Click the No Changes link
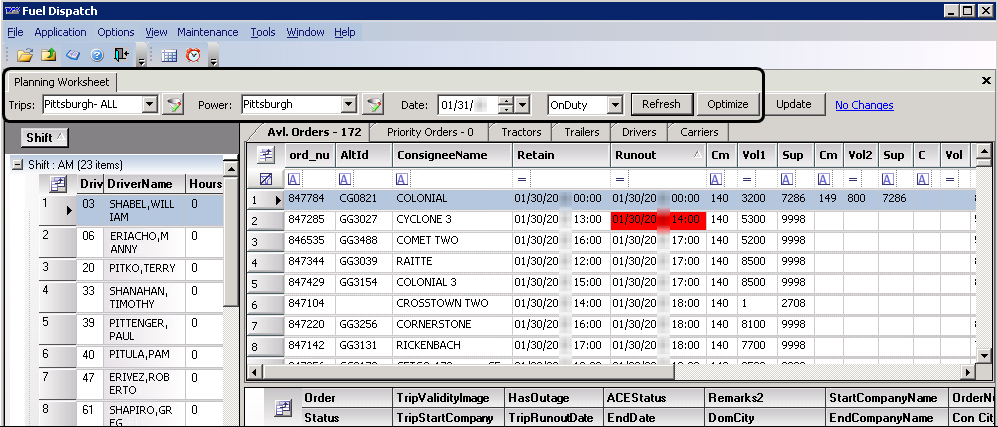This screenshot has width=998, height=427. pyautogui.click(x=864, y=105)
